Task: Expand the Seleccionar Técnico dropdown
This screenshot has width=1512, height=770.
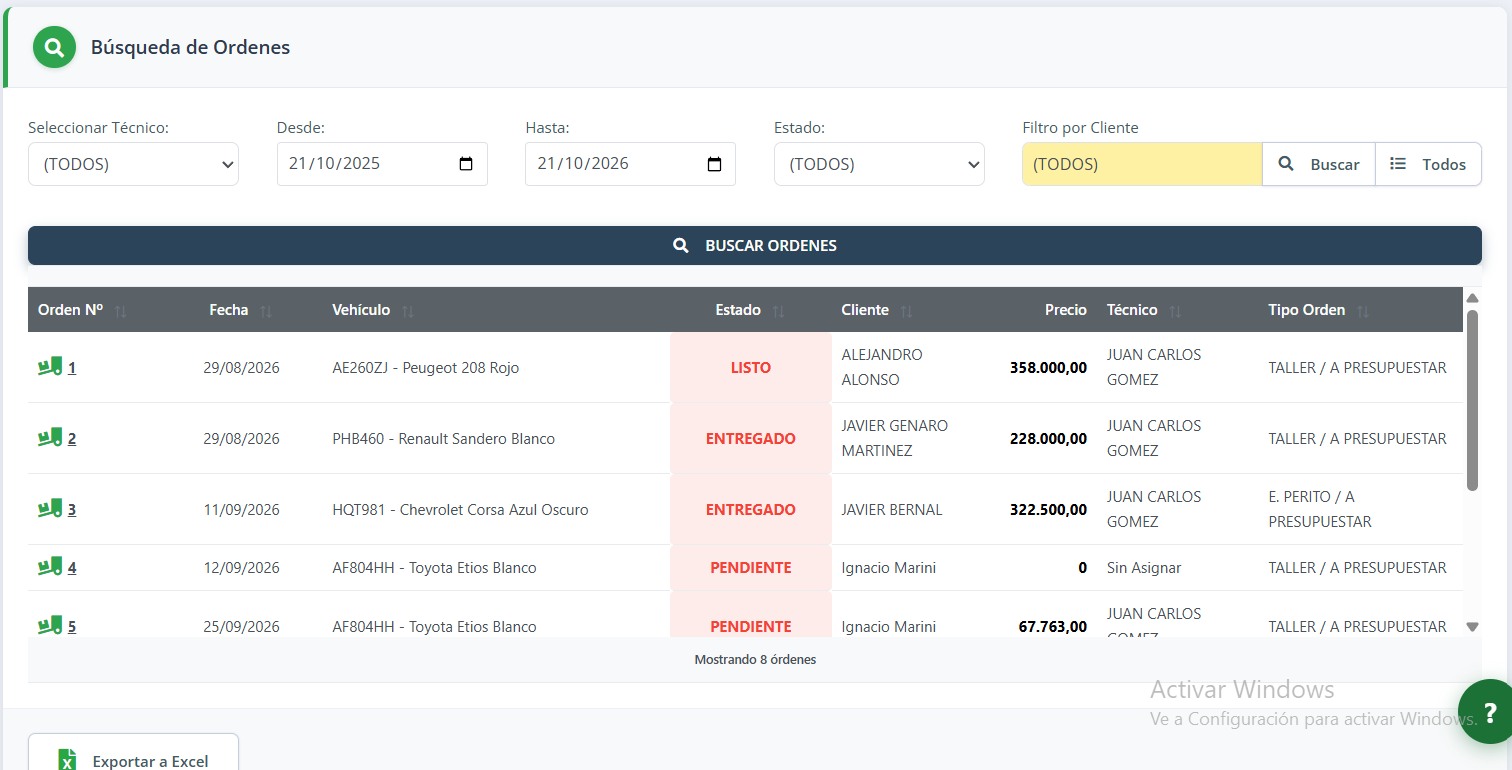Action: pos(133,164)
